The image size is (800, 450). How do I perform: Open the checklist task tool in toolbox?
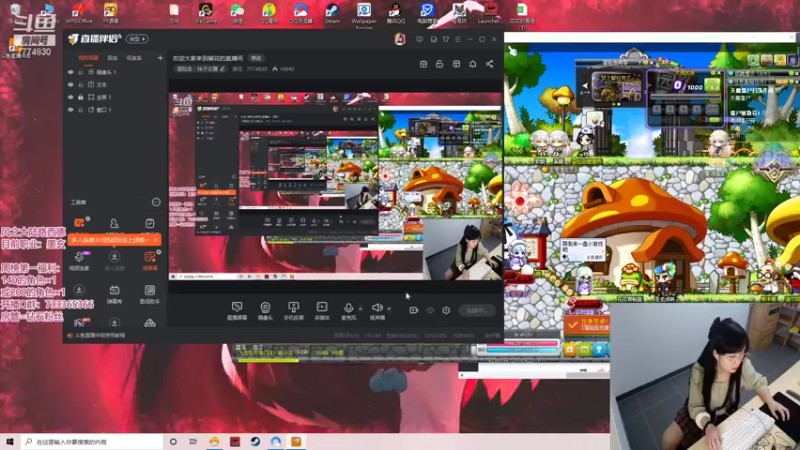click(149, 223)
